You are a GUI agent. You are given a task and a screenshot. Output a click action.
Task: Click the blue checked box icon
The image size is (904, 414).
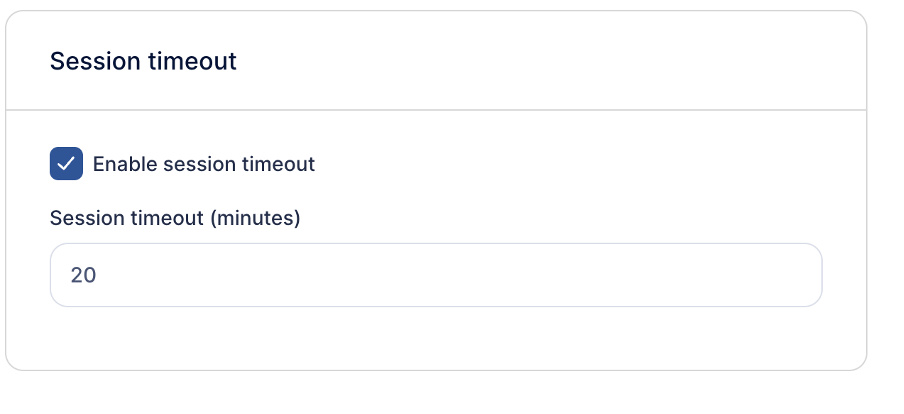pos(66,164)
